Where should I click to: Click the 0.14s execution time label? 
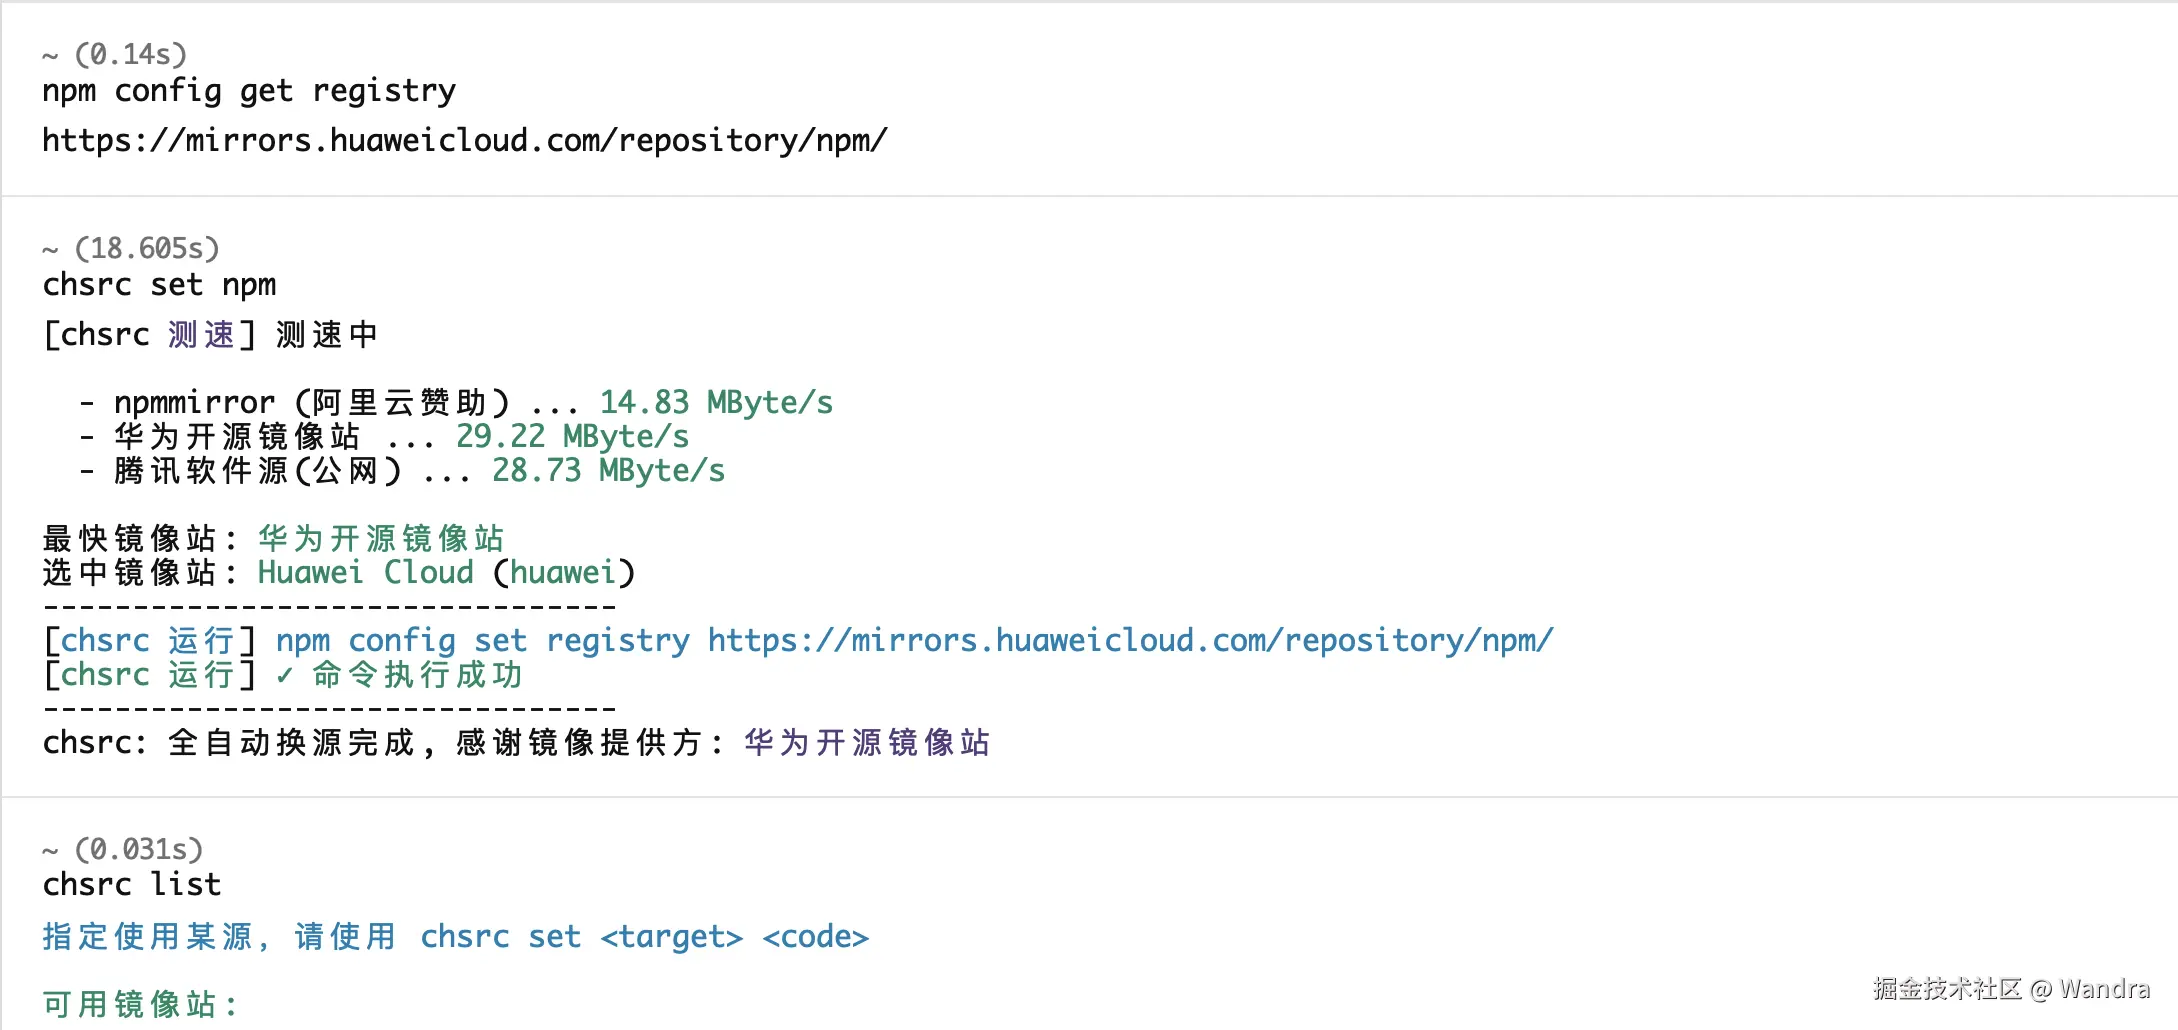131,54
